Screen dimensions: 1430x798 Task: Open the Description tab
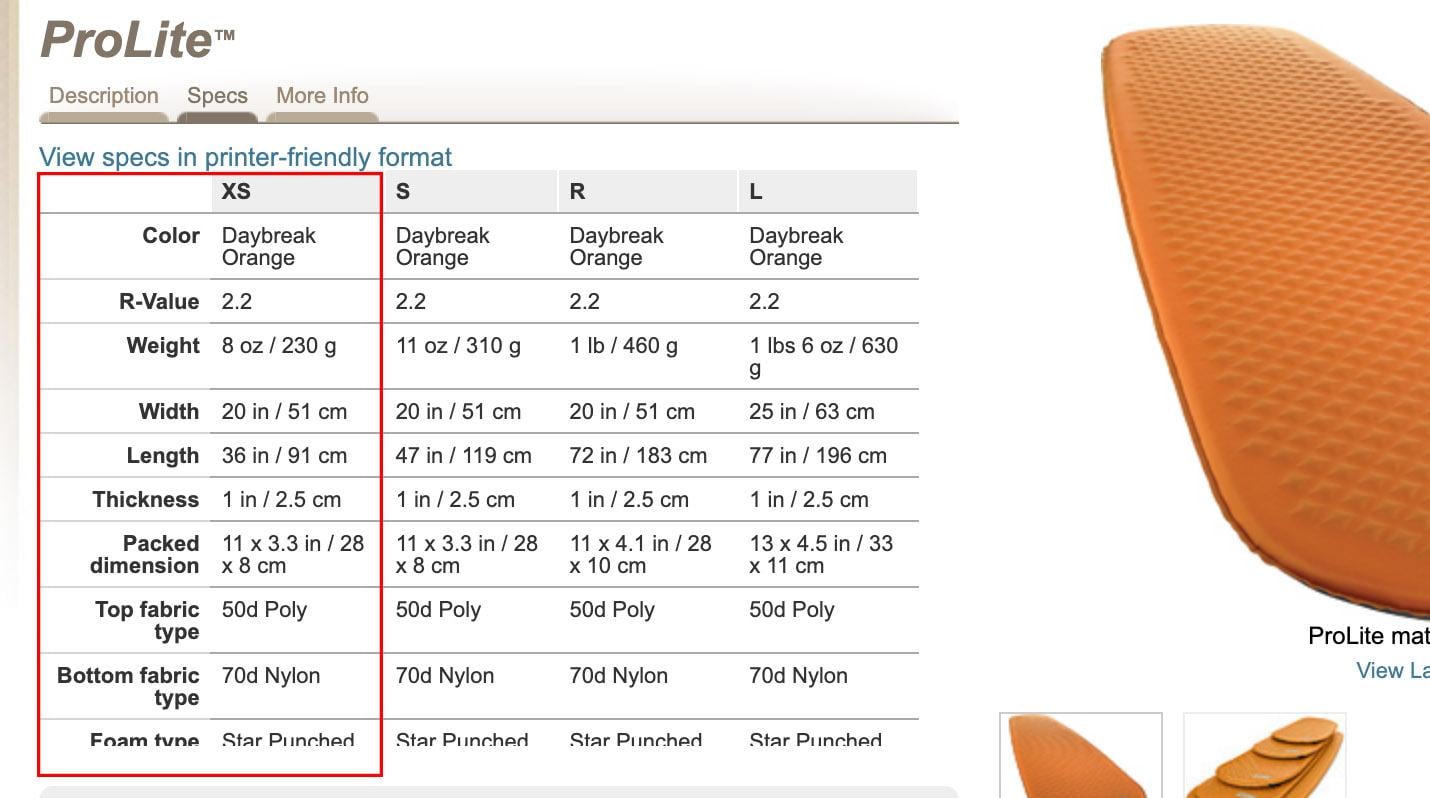pyautogui.click(x=104, y=96)
